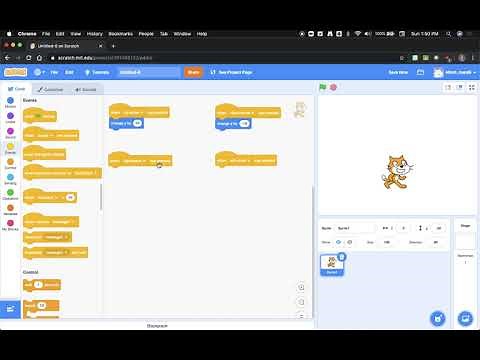This screenshot has width=480, height=360.
Task: Click the project title input field
Action: coord(149,72)
